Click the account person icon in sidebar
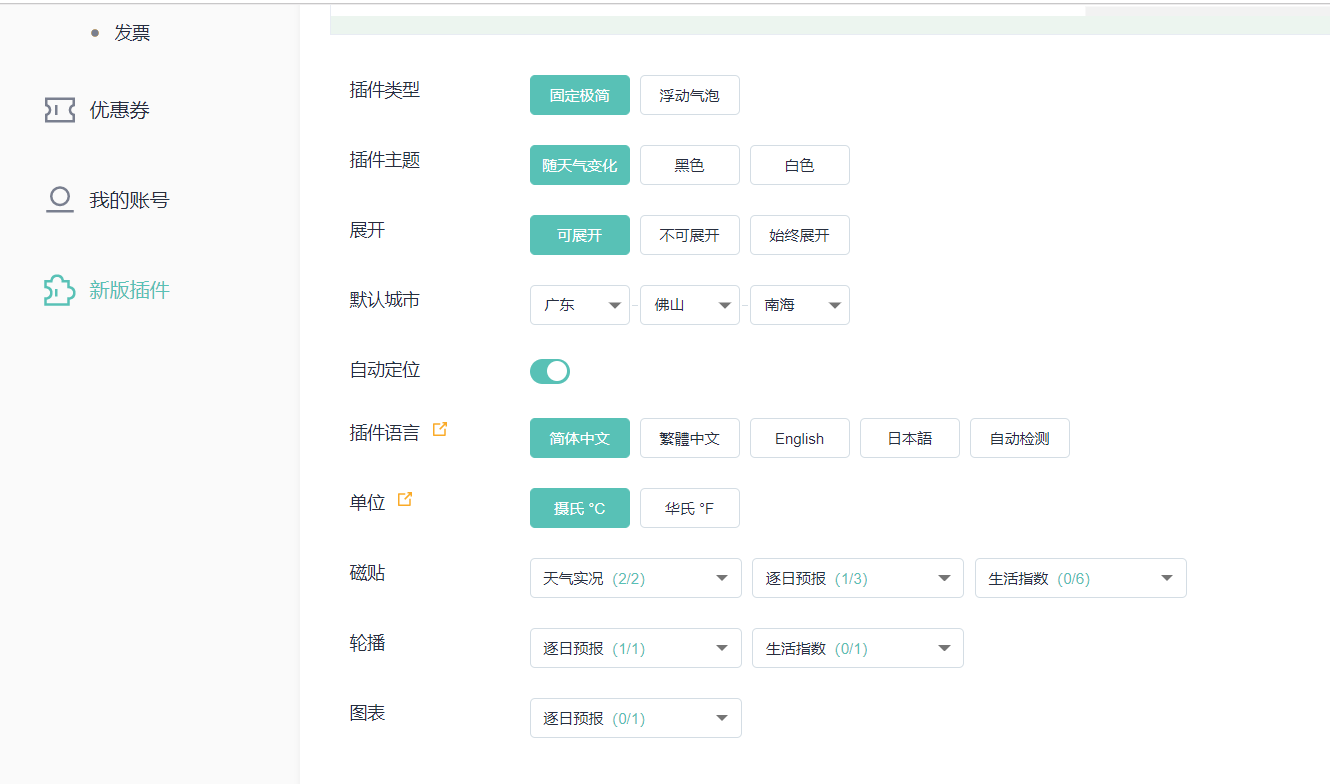The image size is (1330, 784). click(x=60, y=200)
